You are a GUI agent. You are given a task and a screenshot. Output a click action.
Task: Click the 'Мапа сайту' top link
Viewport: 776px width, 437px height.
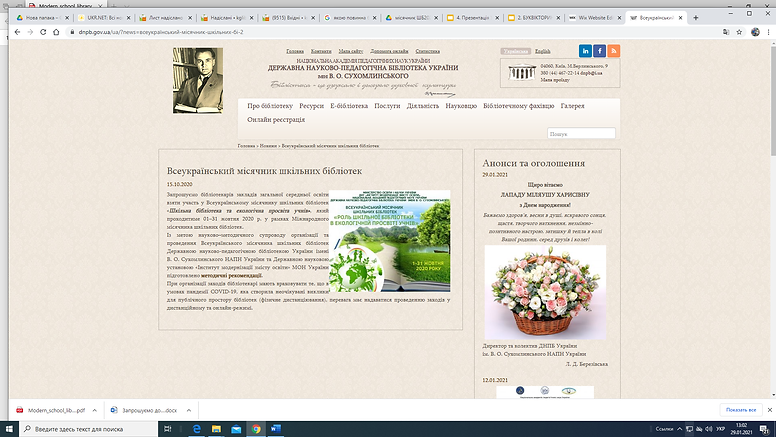(x=351, y=51)
